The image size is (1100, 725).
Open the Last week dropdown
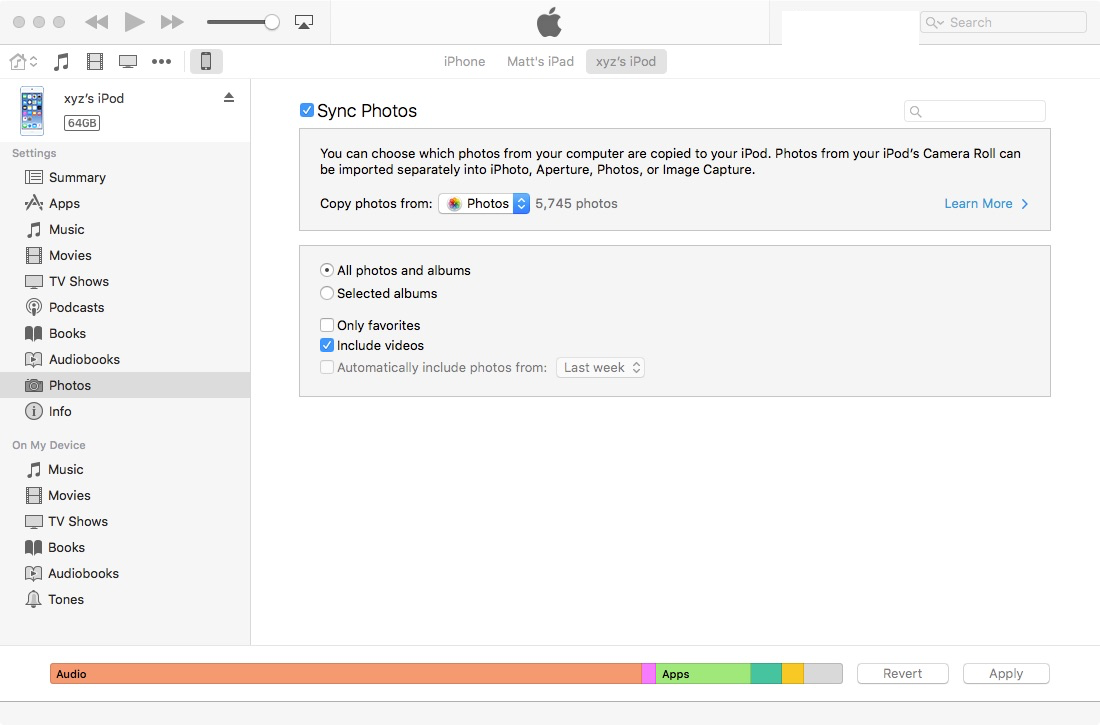[601, 368]
